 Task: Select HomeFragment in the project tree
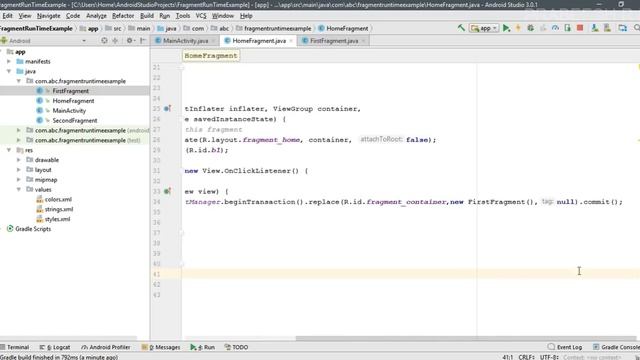(73, 101)
